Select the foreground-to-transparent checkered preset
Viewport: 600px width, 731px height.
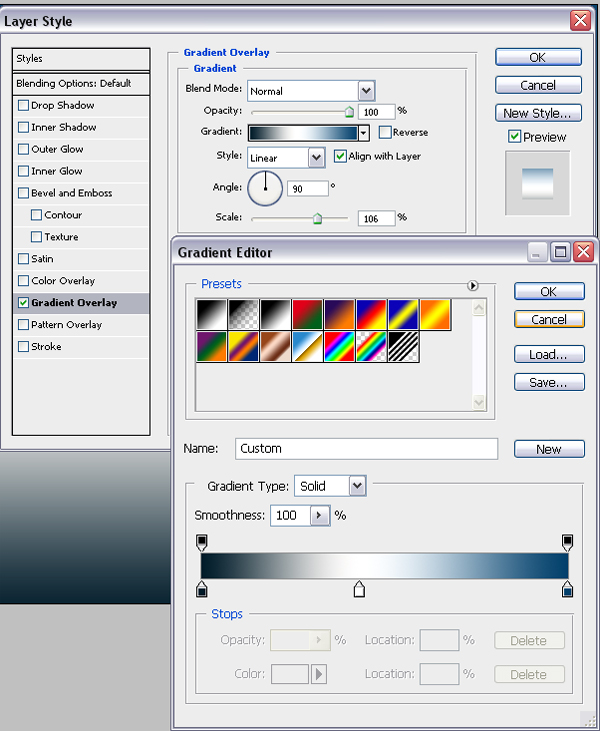[243, 315]
